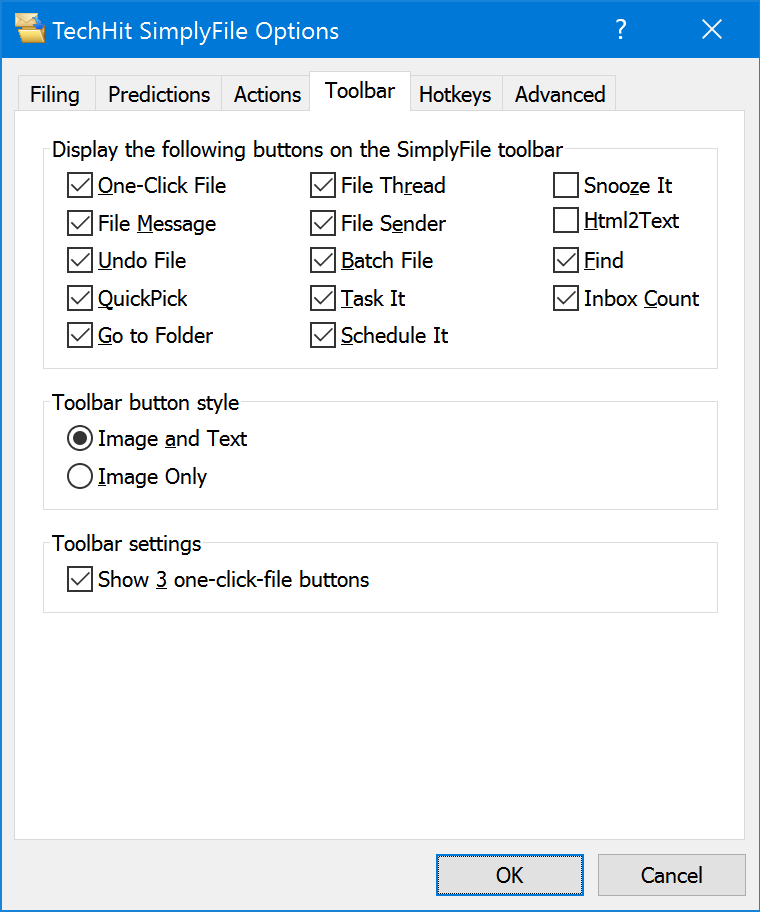The height and width of the screenshot is (912, 760).
Task: Close the Options dialog with X
Action: coord(712,29)
